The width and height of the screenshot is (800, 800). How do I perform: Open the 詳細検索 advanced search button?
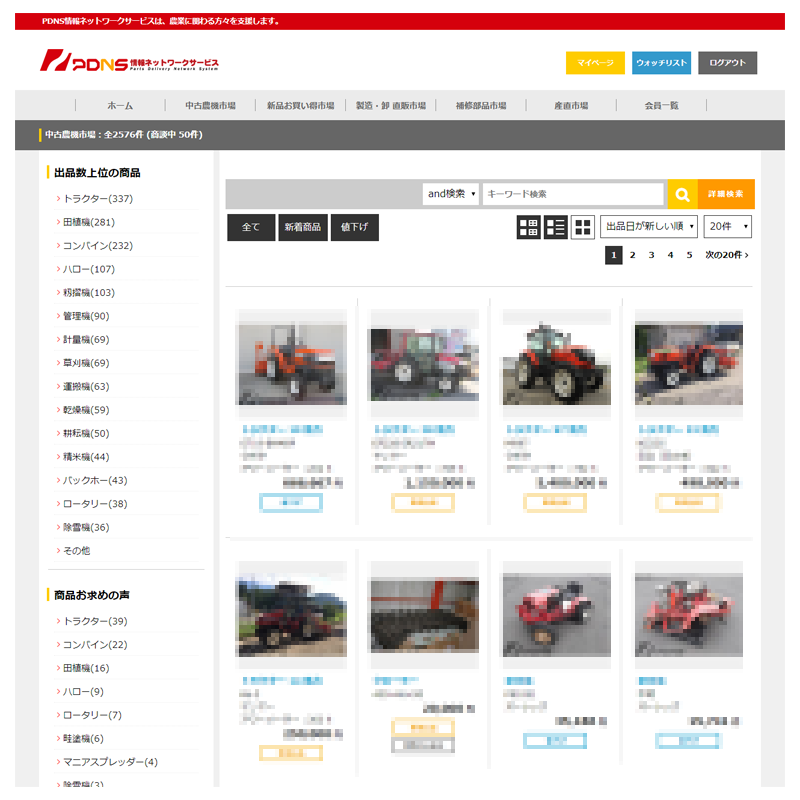(726, 194)
